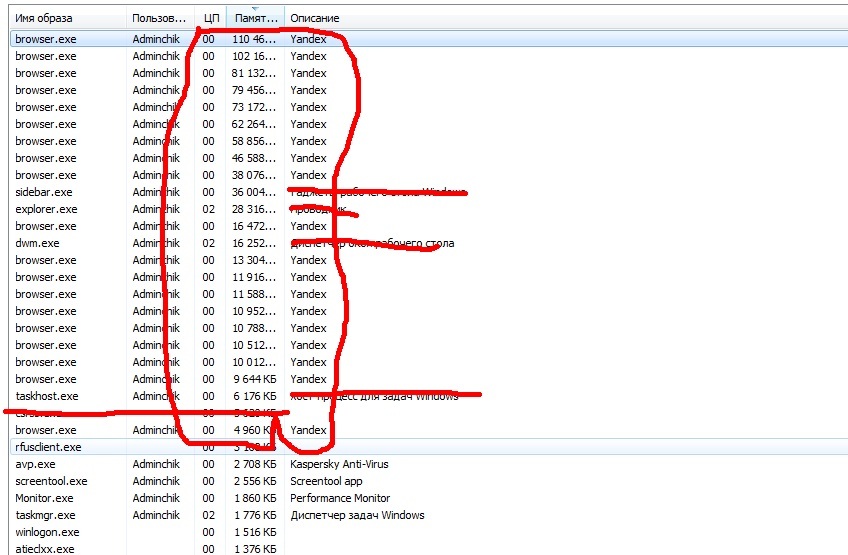Click the 6 176 КБ memory value
Image resolution: width=848 pixels, height=555 pixels.
255,396
